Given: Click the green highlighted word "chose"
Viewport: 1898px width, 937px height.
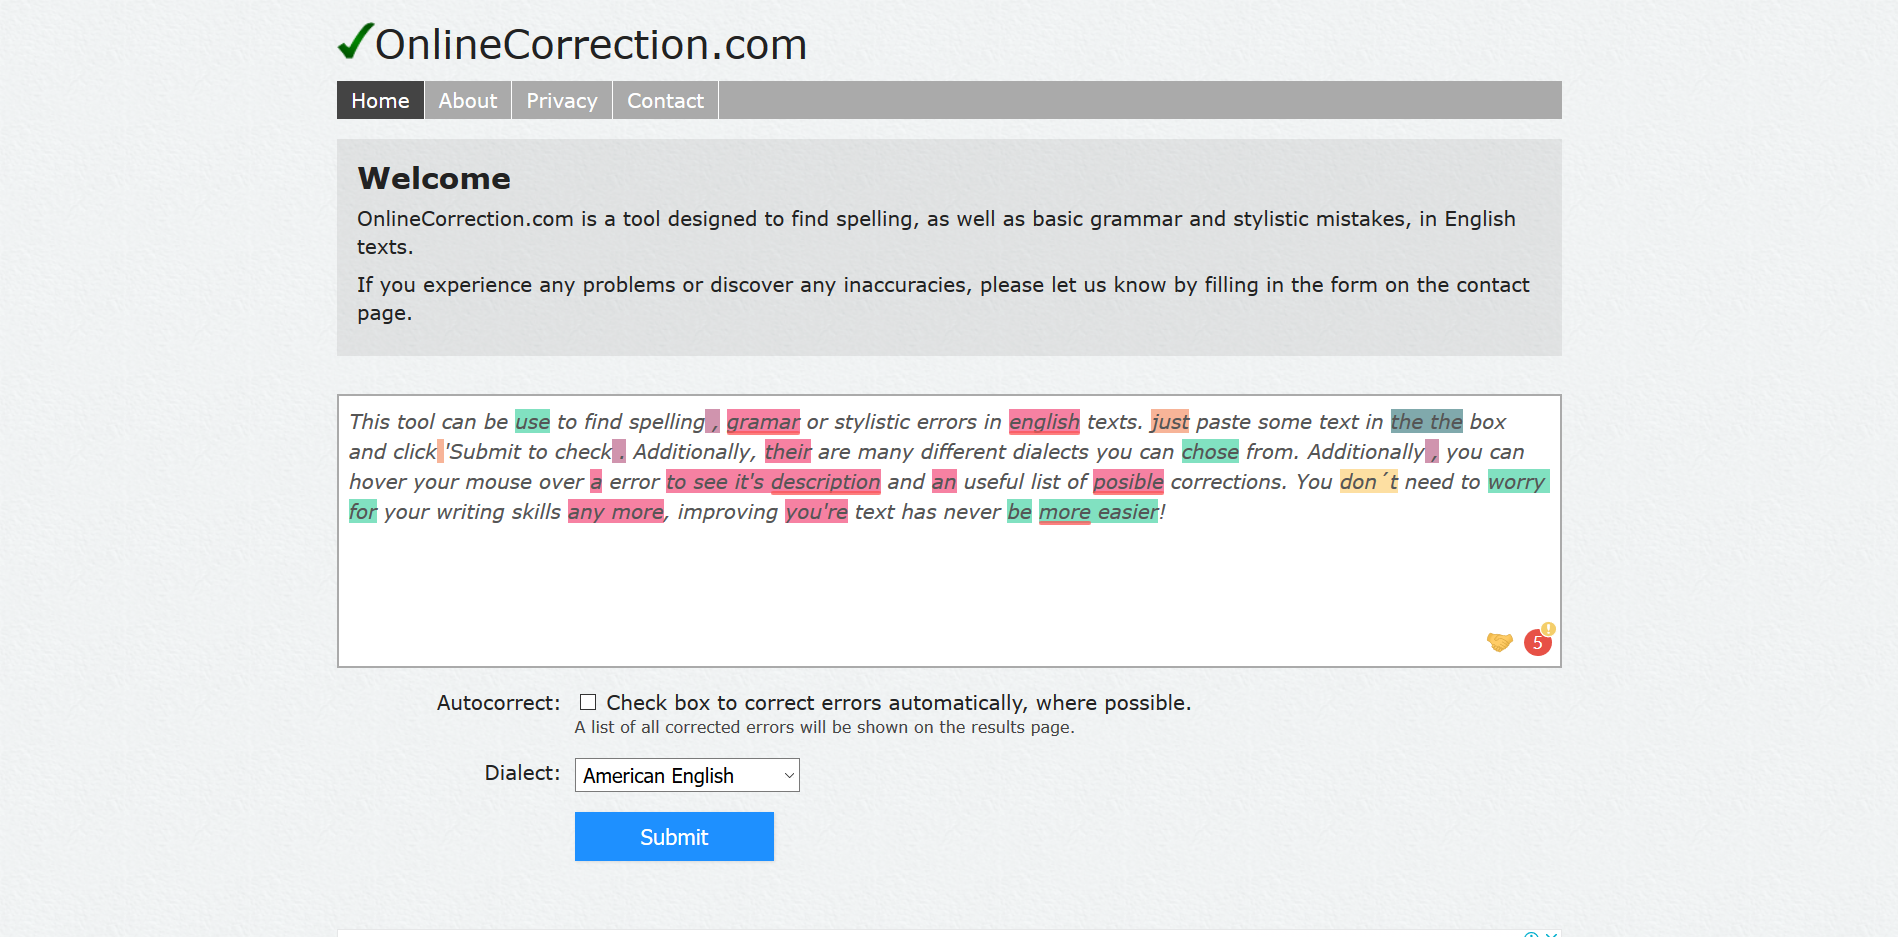Looking at the screenshot, I should tap(1210, 452).
